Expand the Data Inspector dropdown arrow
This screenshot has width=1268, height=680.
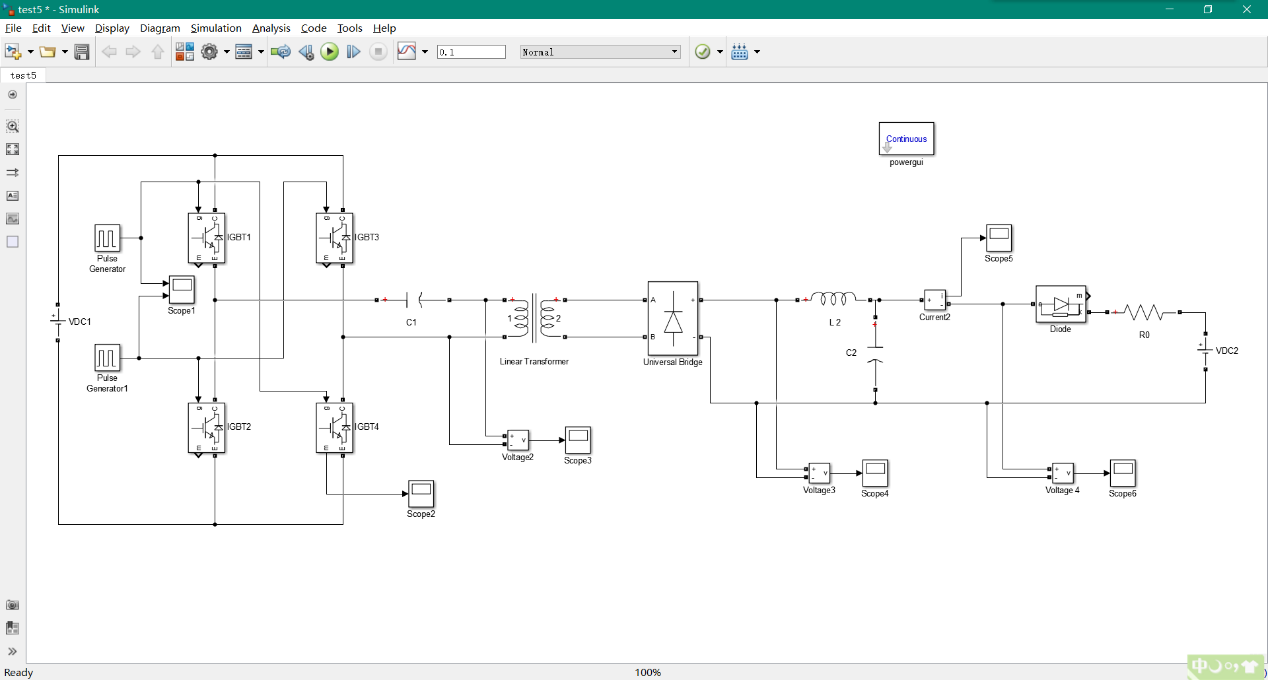pos(425,52)
